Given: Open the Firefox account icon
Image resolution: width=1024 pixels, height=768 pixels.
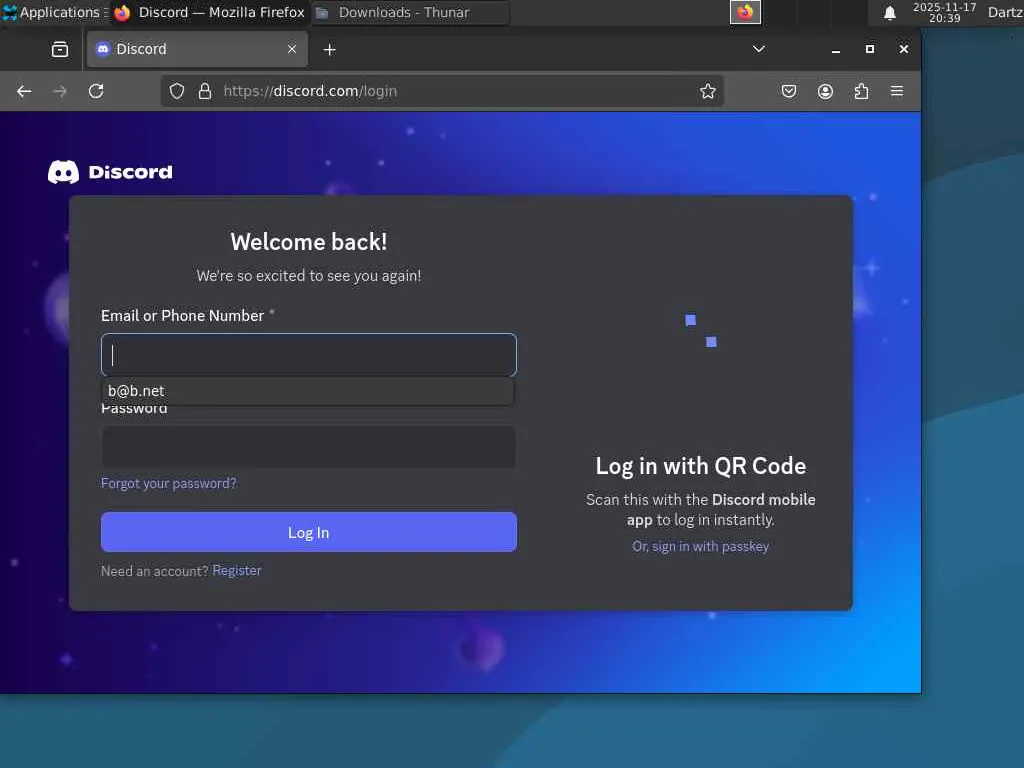Looking at the screenshot, I should pos(825,91).
